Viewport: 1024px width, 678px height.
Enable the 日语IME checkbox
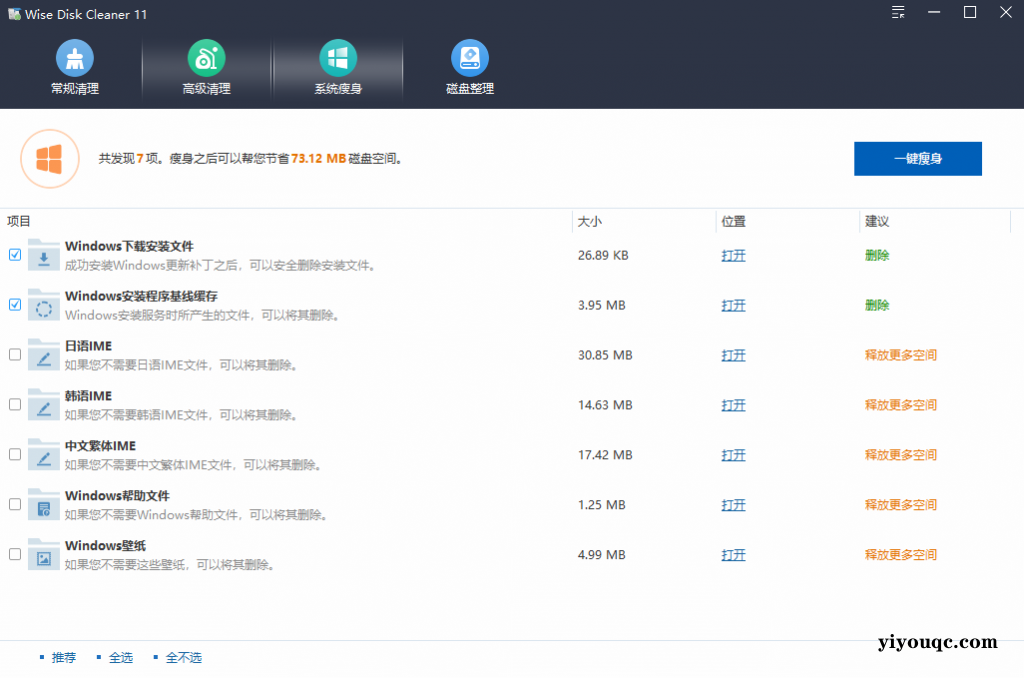click(x=15, y=355)
